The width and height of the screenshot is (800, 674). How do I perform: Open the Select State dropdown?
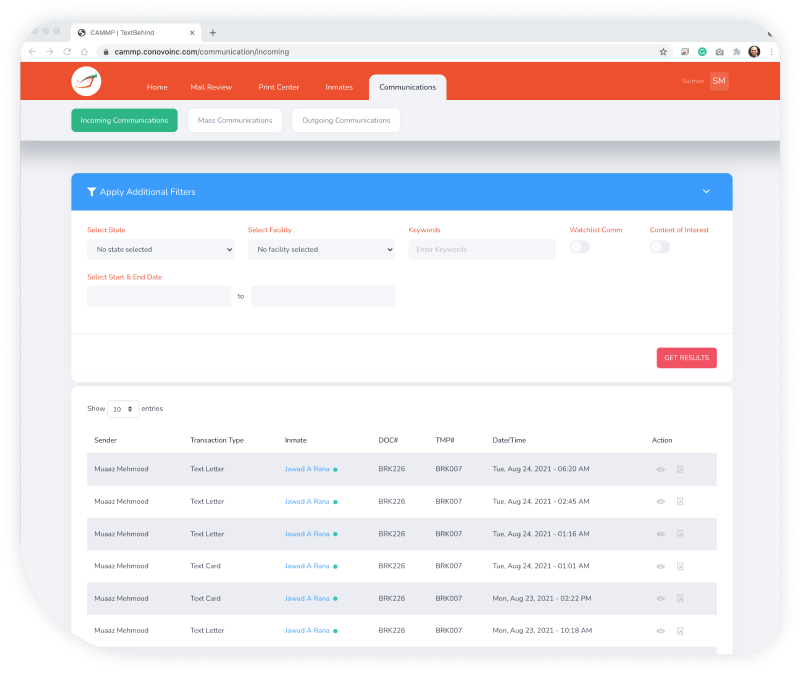[160, 250]
